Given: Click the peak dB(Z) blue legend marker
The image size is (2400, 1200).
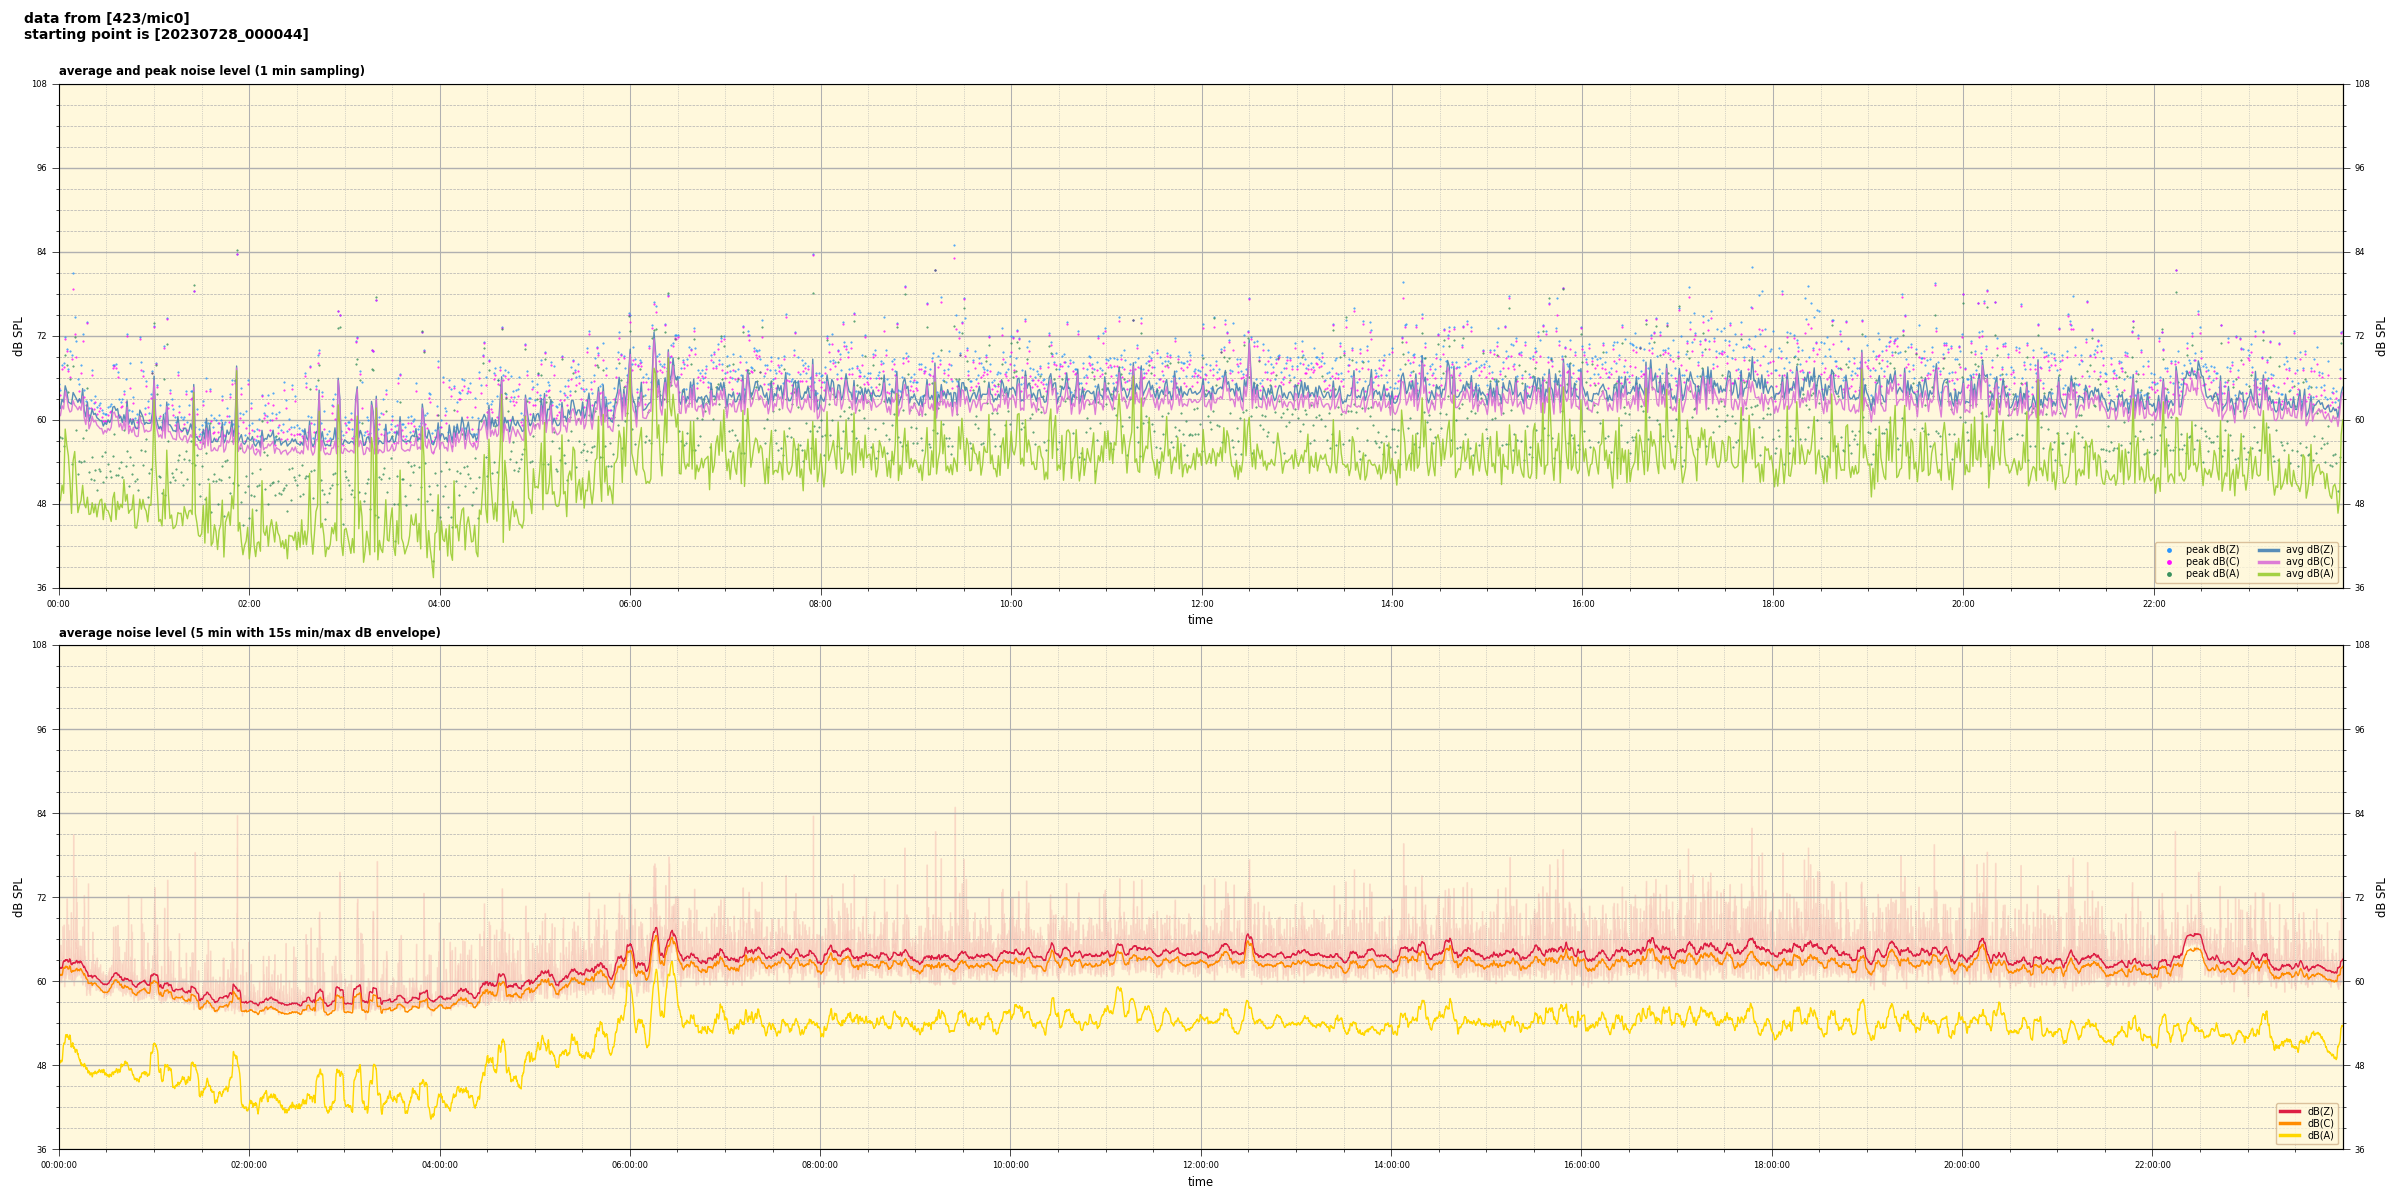Looking at the screenshot, I should pyautogui.click(x=2169, y=550).
